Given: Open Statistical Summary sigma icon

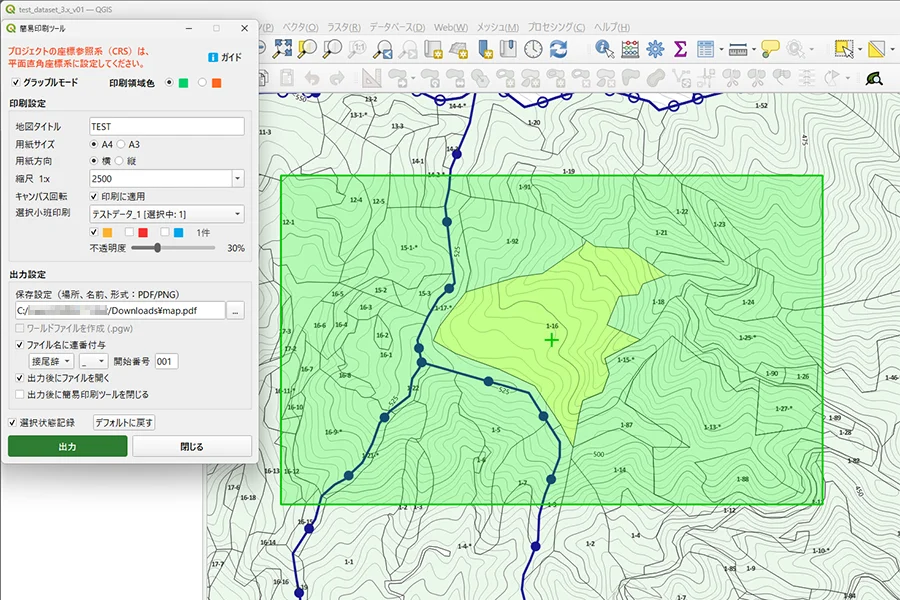Looking at the screenshot, I should [680, 49].
